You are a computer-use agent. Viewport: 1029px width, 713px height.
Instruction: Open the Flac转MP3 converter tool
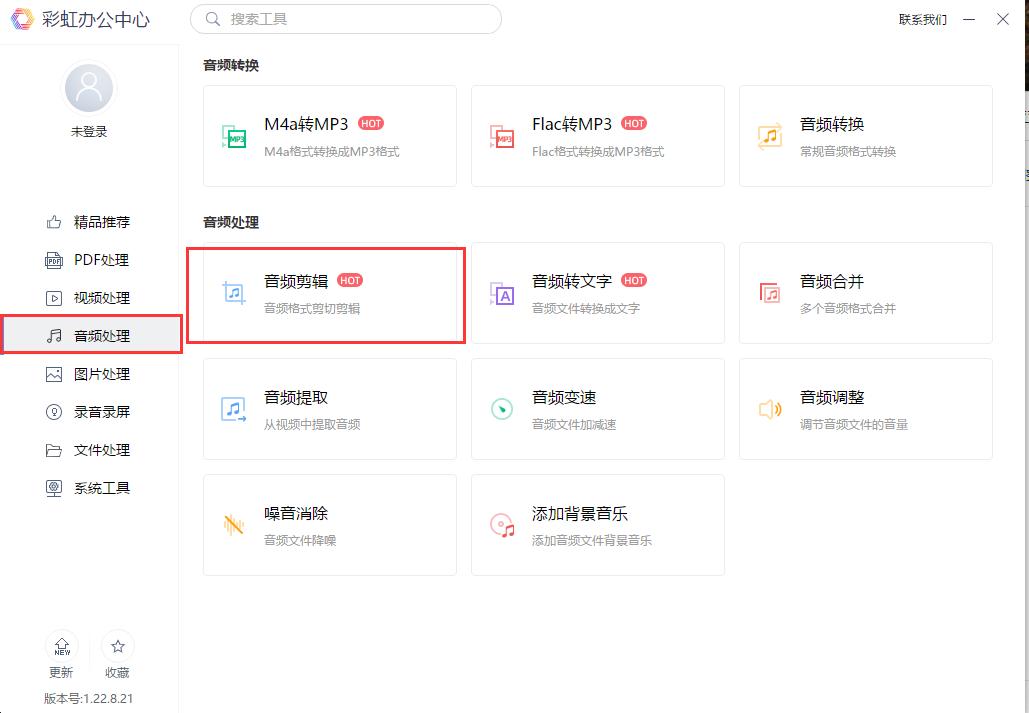(x=597, y=136)
